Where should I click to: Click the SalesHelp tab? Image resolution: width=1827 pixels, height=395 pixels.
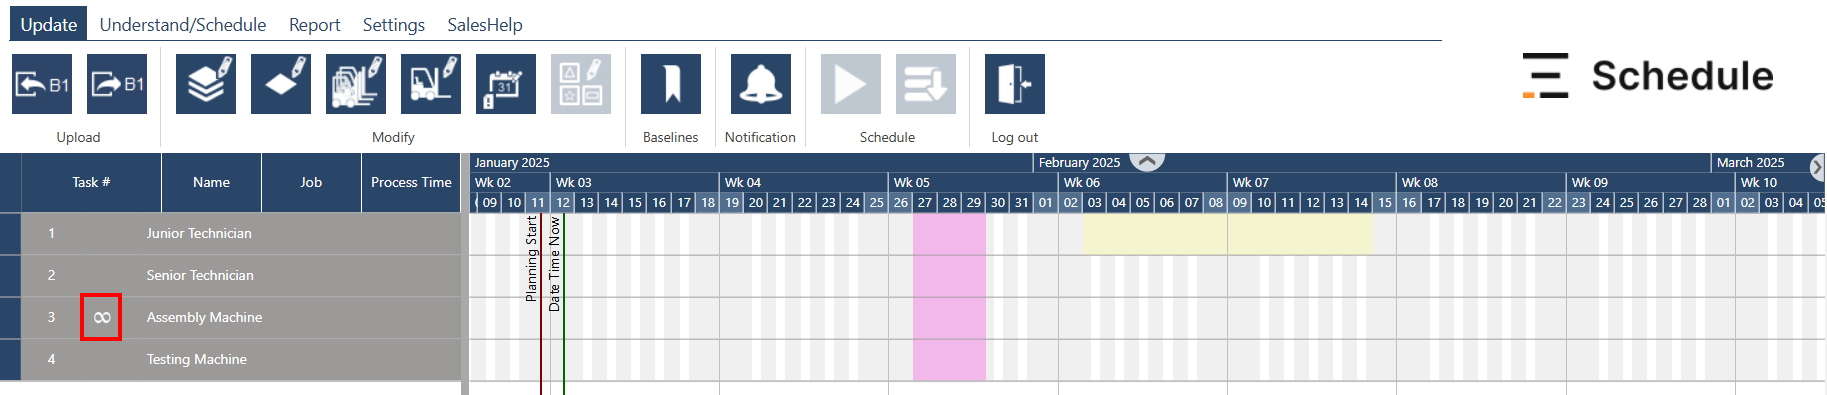(x=485, y=24)
